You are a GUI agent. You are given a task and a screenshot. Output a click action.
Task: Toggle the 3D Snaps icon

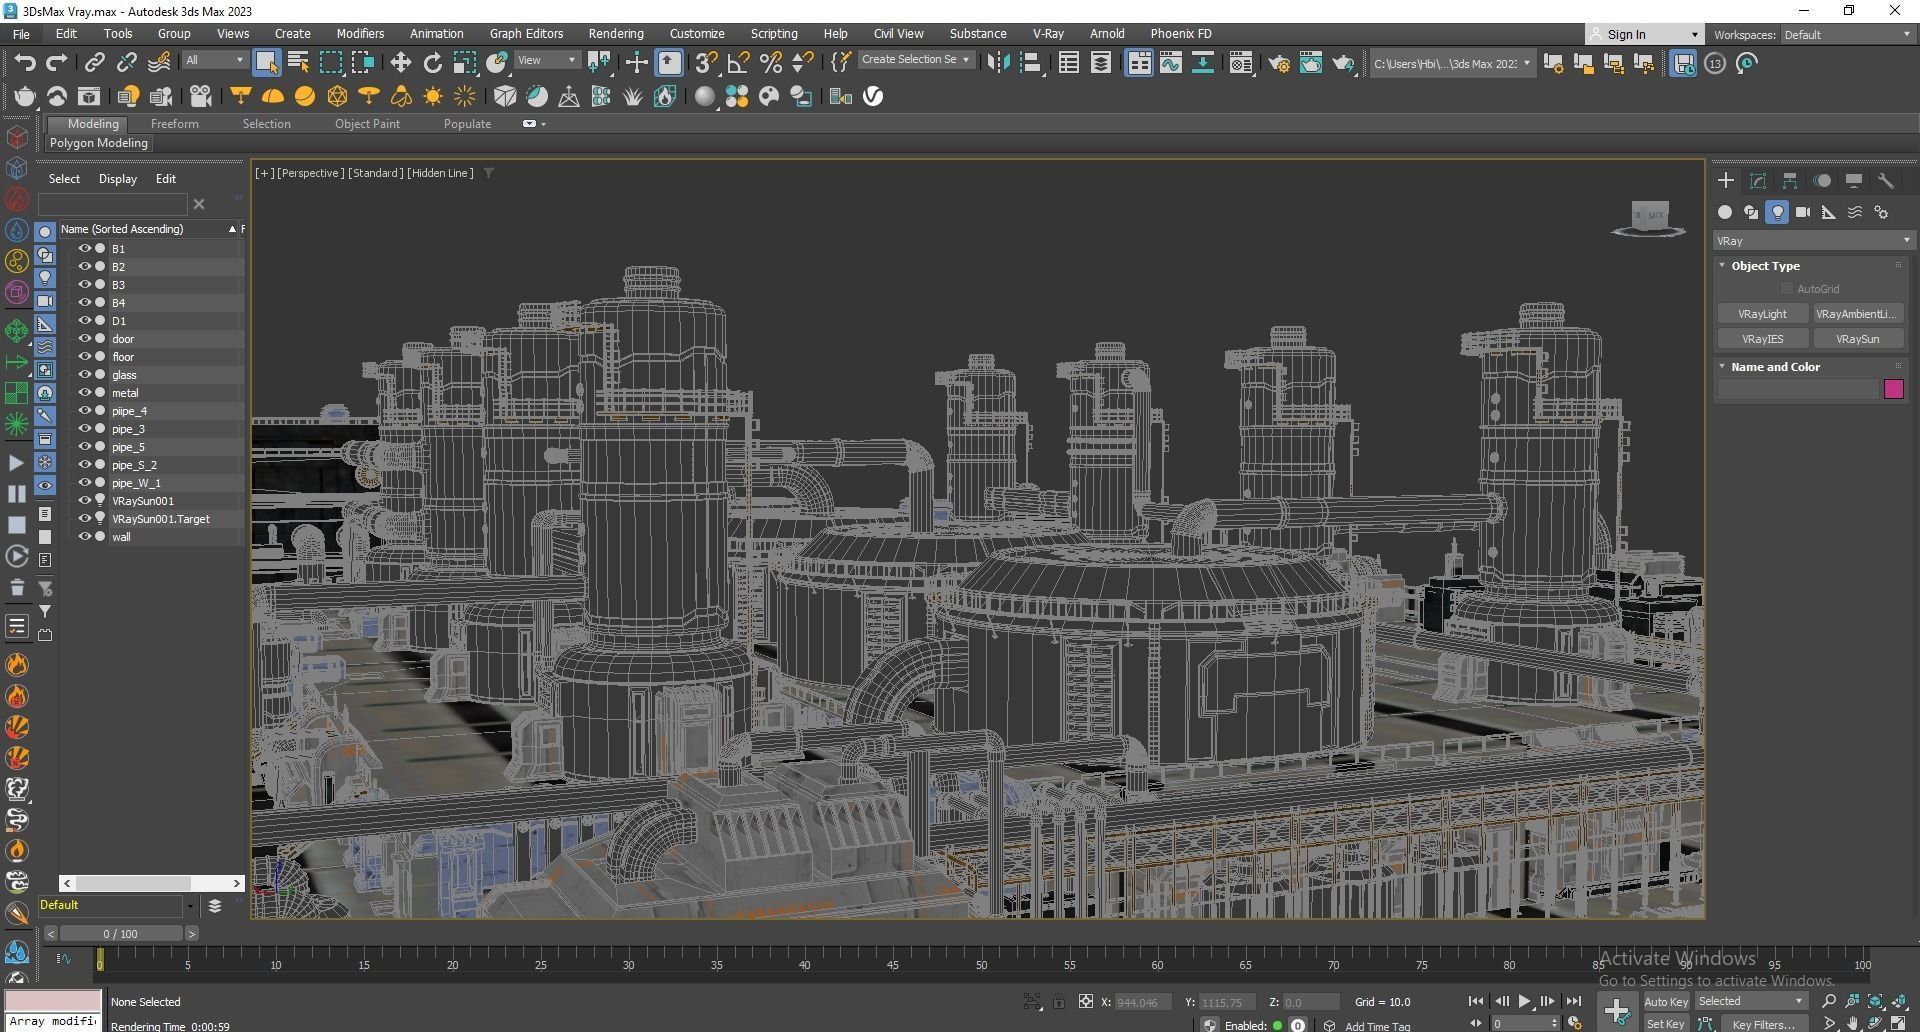[706, 63]
